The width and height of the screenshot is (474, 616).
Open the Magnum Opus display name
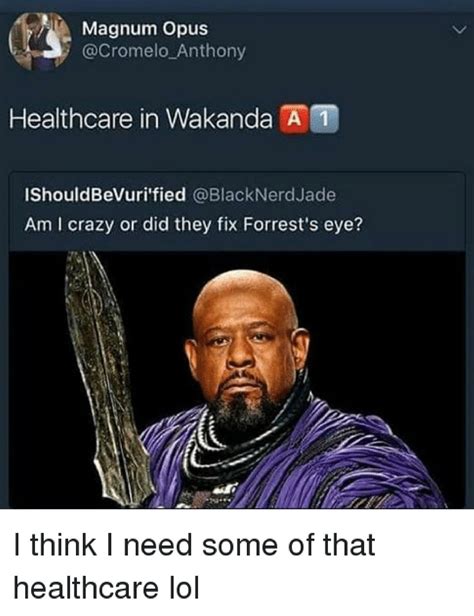(x=145, y=29)
